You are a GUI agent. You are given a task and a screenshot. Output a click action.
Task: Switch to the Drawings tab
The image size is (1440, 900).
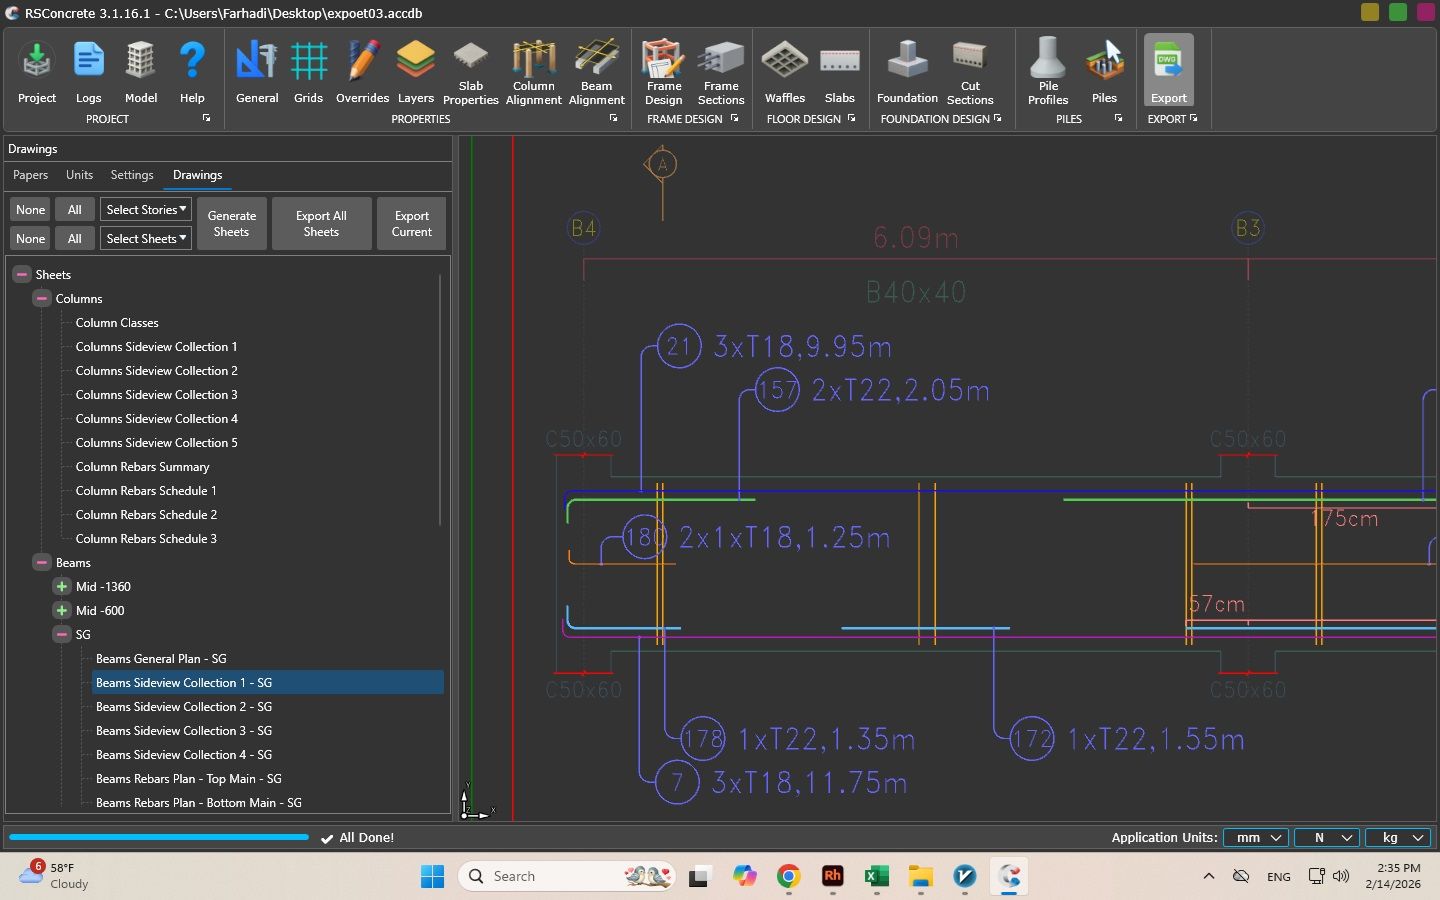pyautogui.click(x=198, y=175)
